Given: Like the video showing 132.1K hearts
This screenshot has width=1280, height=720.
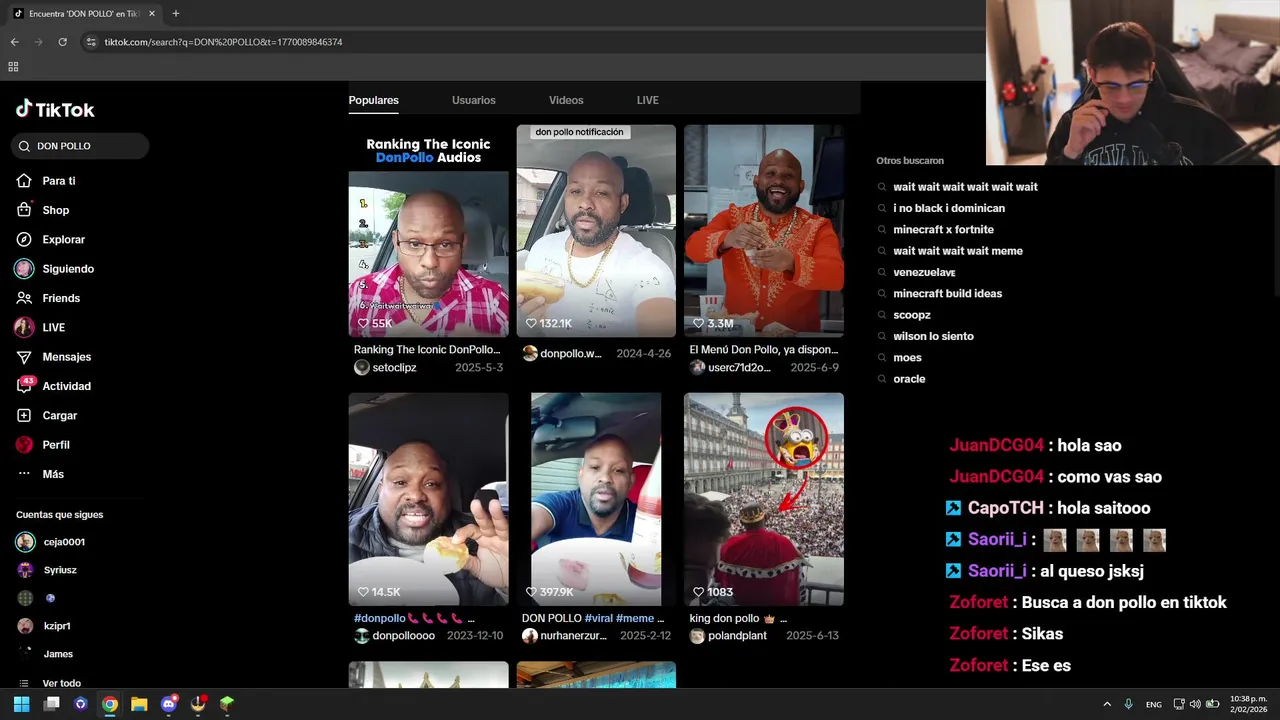Looking at the screenshot, I should (531, 324).
